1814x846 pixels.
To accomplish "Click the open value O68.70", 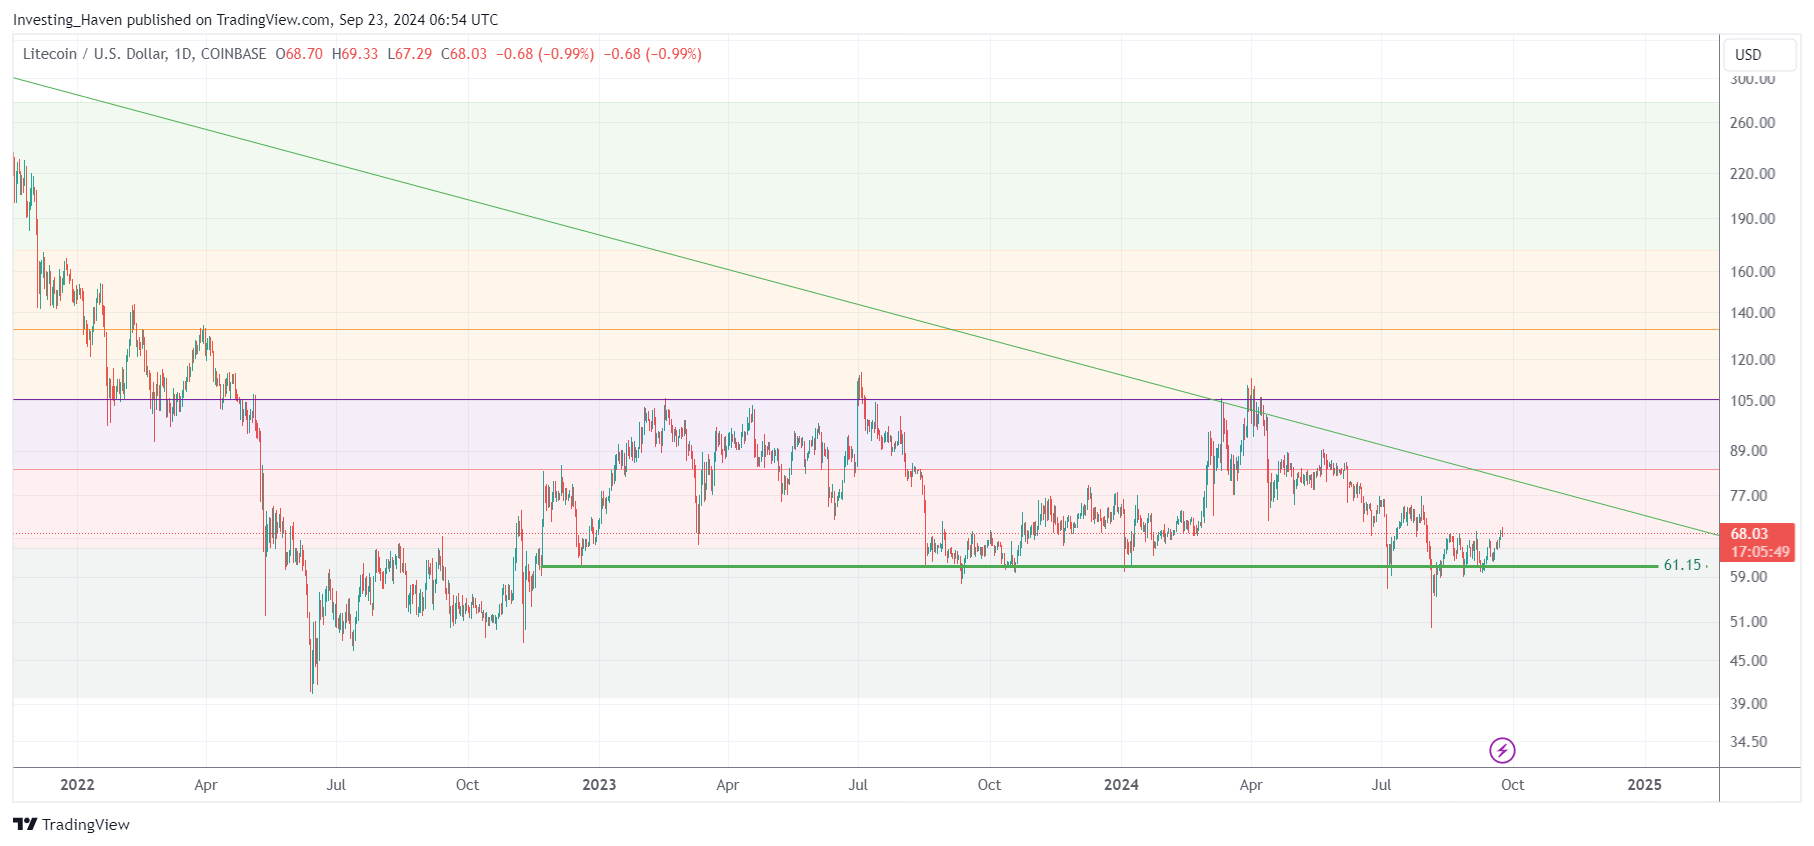I will [x=299, y=54].
